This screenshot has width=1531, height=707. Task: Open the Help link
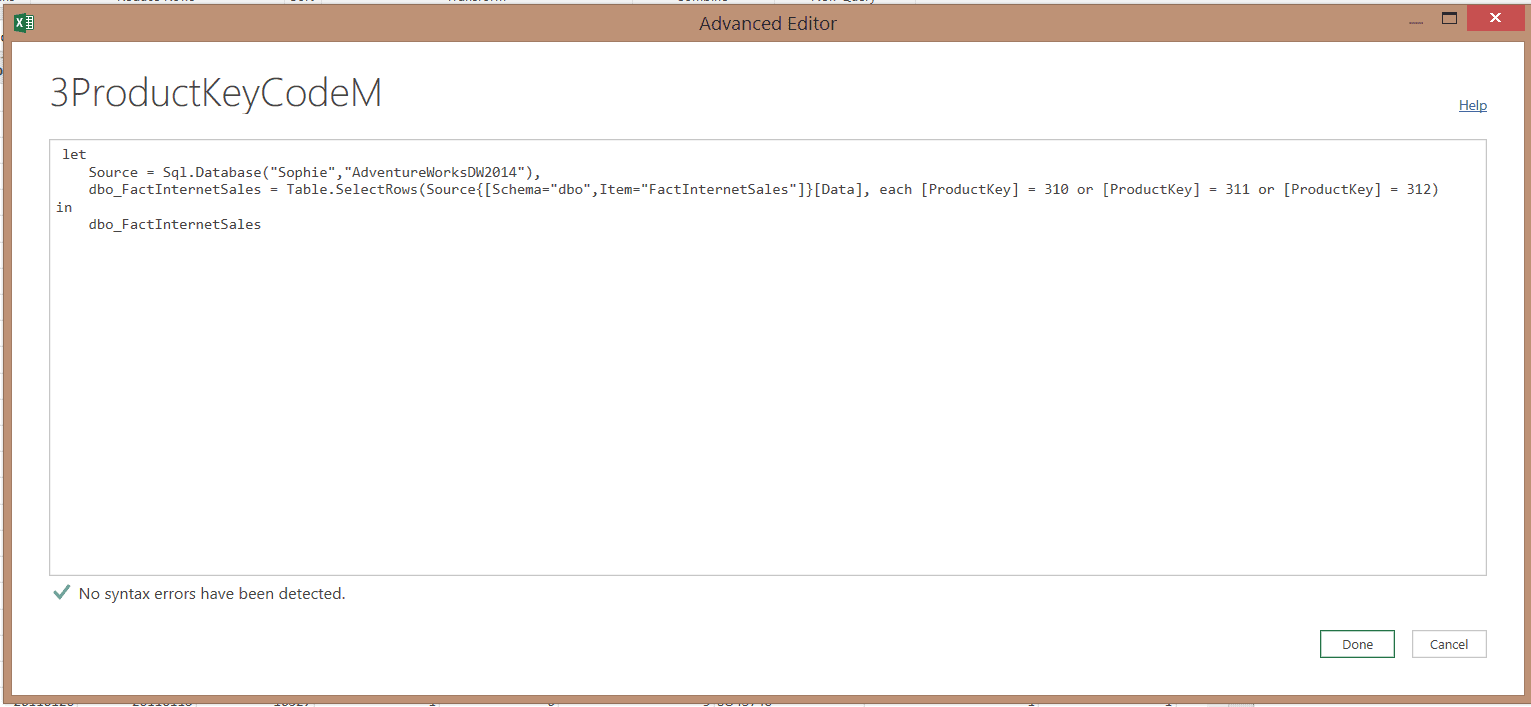(x=1472, y=105)
